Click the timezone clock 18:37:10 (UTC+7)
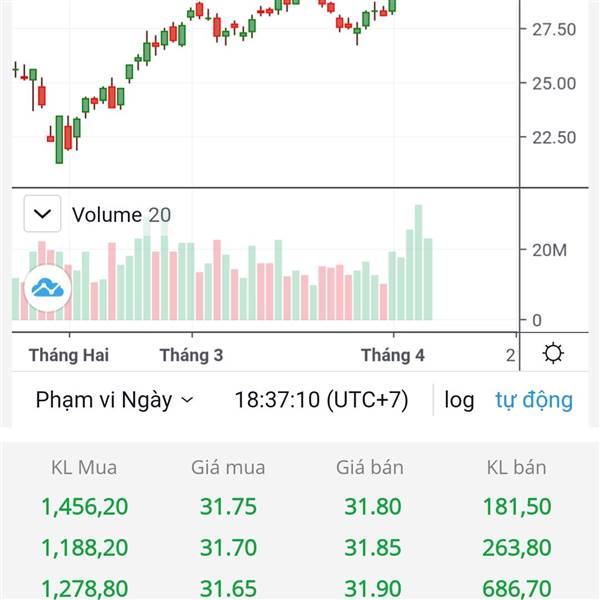 [321, 400]
